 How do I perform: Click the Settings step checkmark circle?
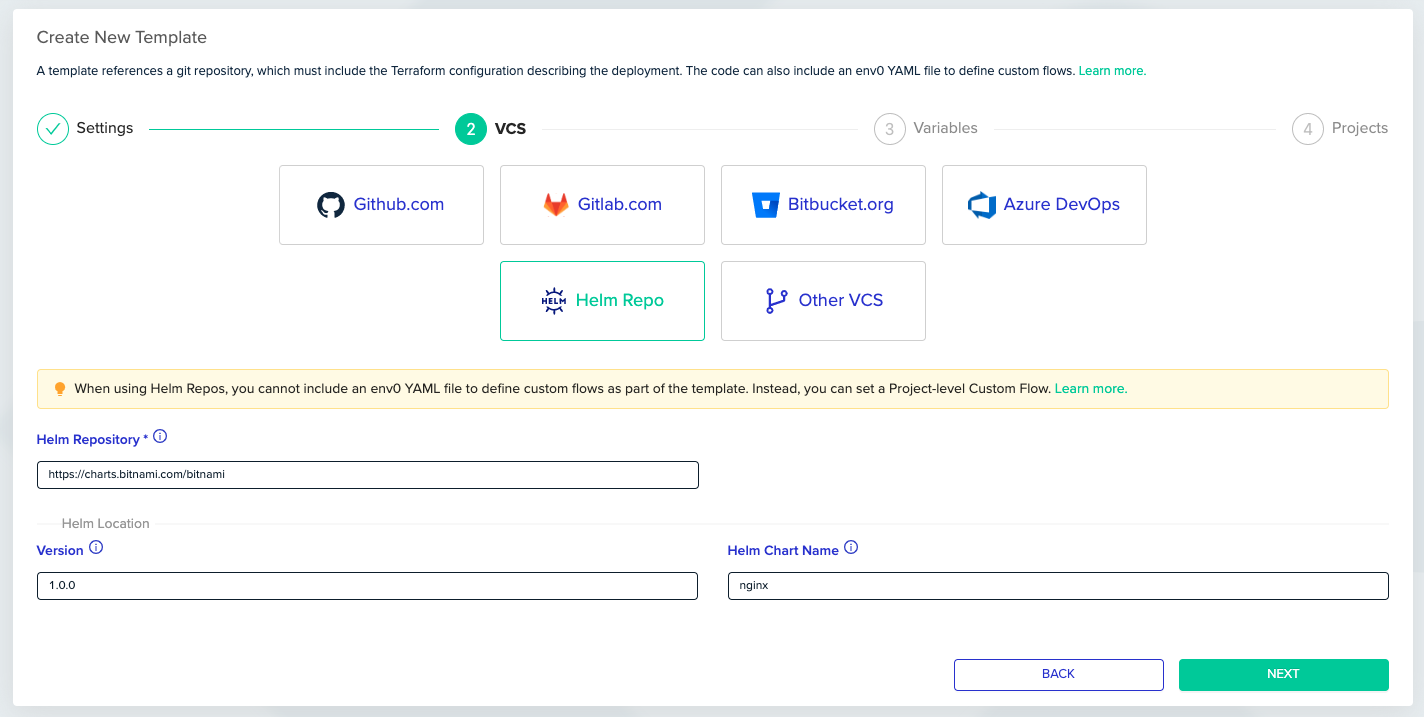click(53, 129)
